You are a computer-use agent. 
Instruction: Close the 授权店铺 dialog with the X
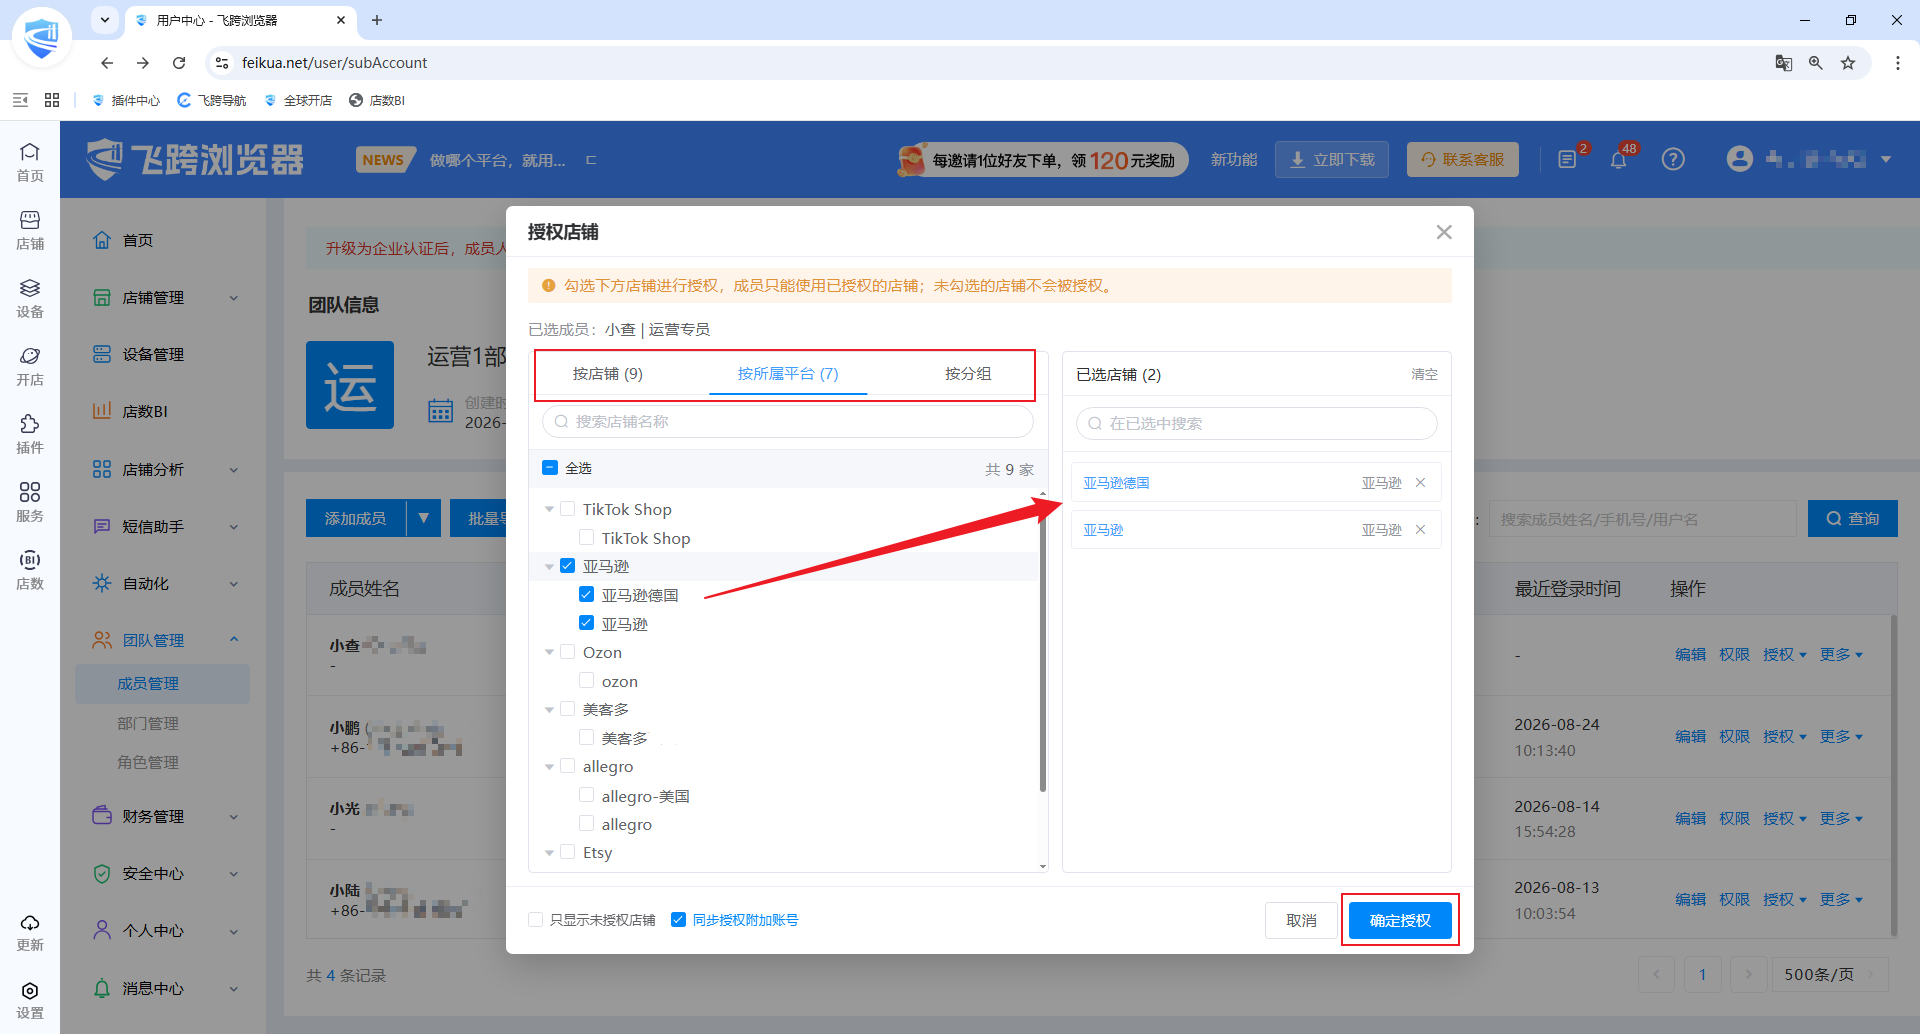[1444, 232]
